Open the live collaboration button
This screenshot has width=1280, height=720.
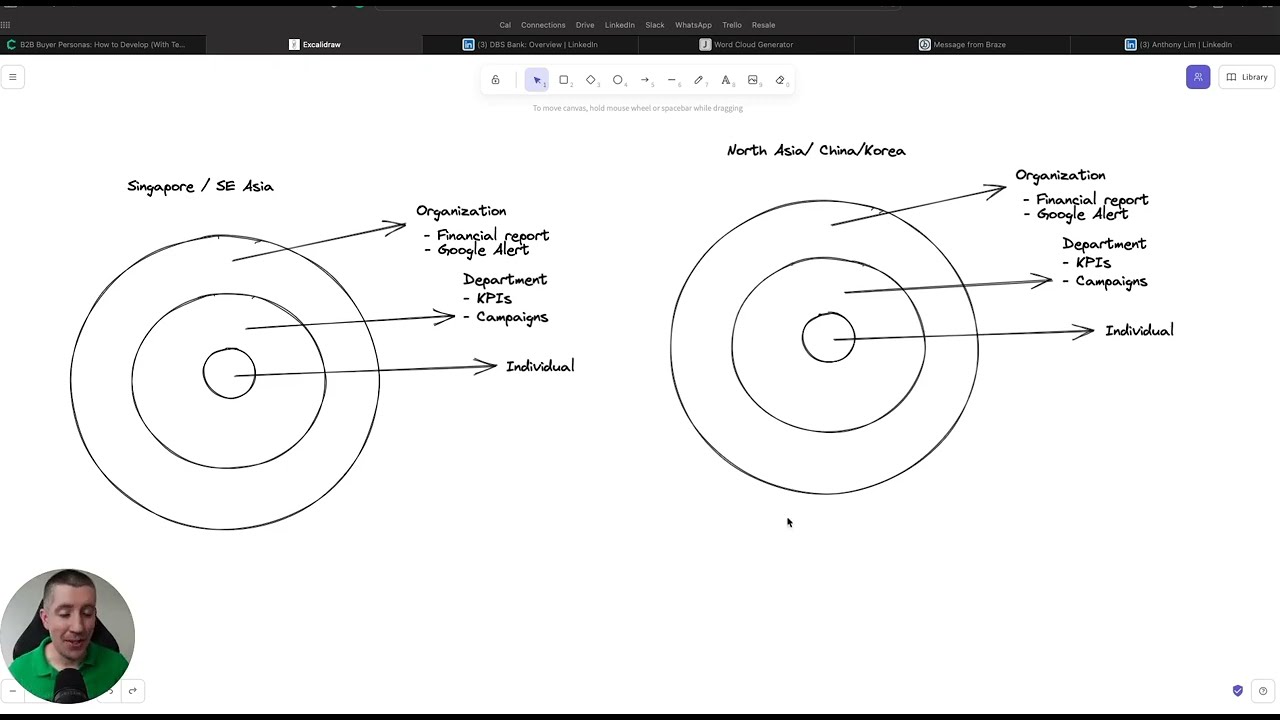click(x=1198, y=77)
